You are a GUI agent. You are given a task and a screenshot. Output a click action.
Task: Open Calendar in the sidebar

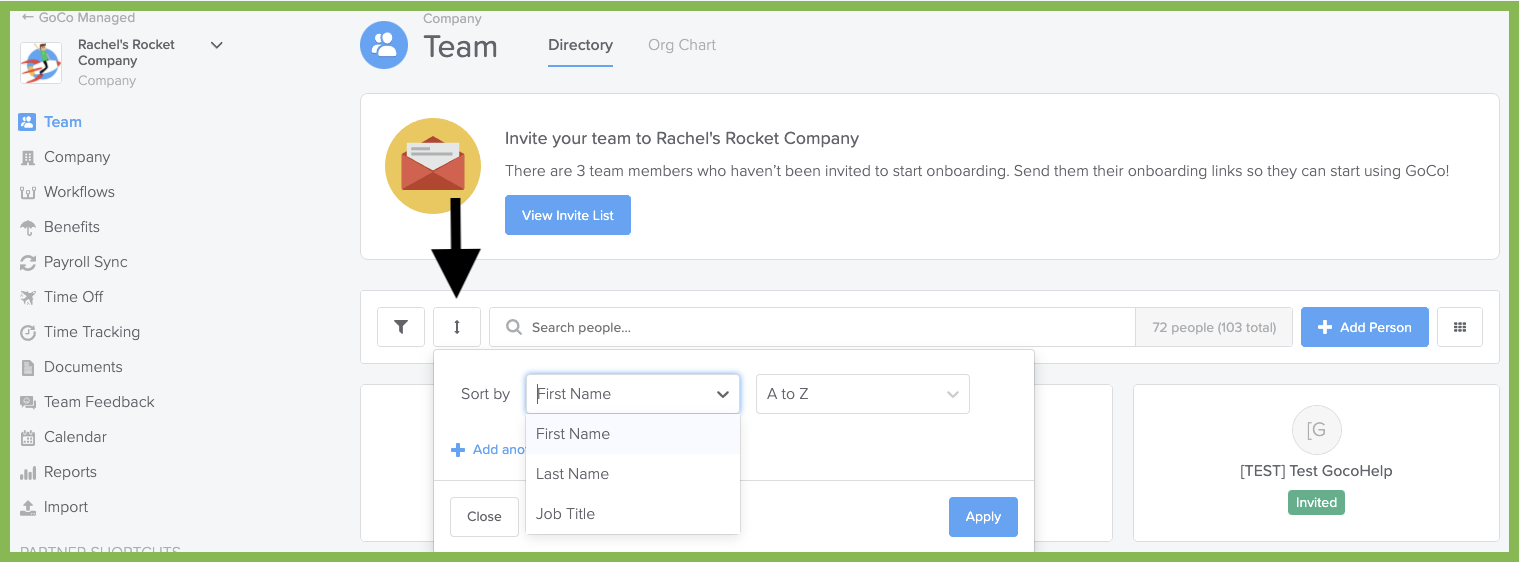click(75, 437)
